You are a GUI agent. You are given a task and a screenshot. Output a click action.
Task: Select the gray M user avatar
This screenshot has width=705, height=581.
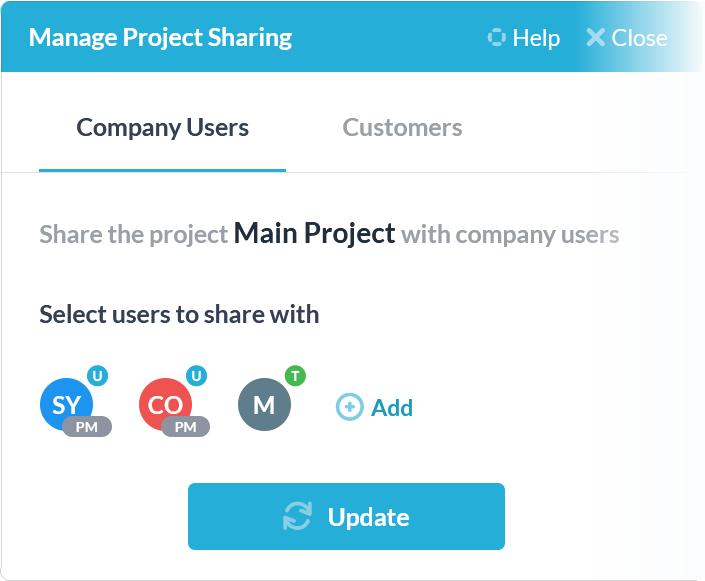(264, 404)
